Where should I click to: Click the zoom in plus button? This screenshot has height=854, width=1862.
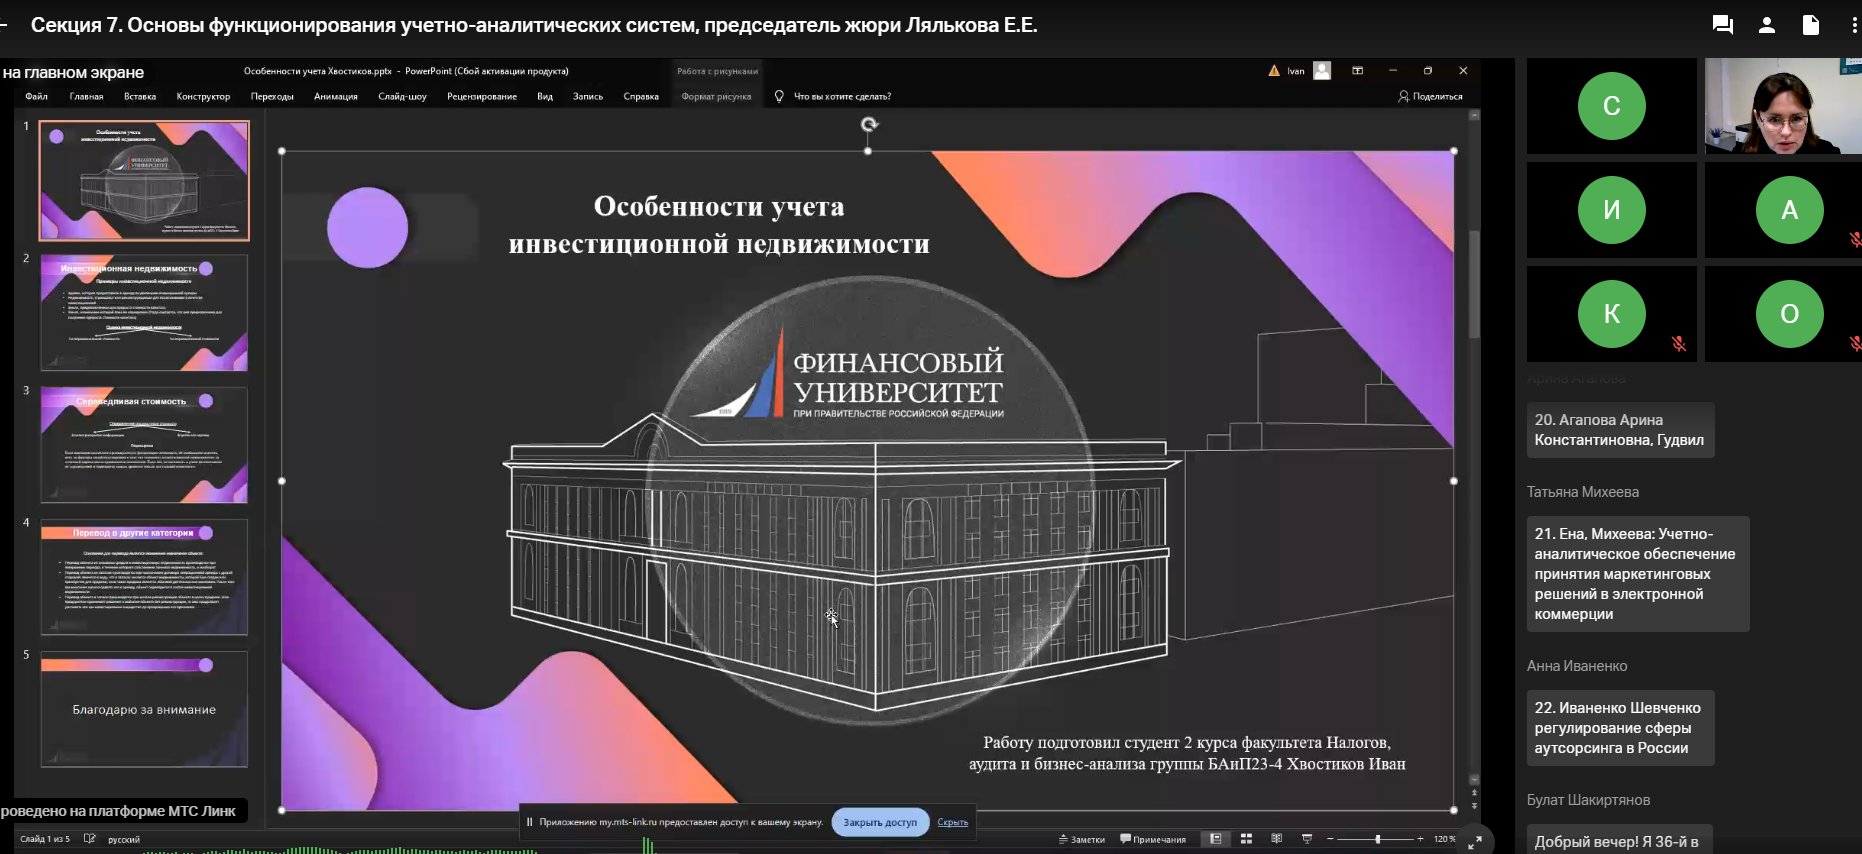pos(1420,839)
